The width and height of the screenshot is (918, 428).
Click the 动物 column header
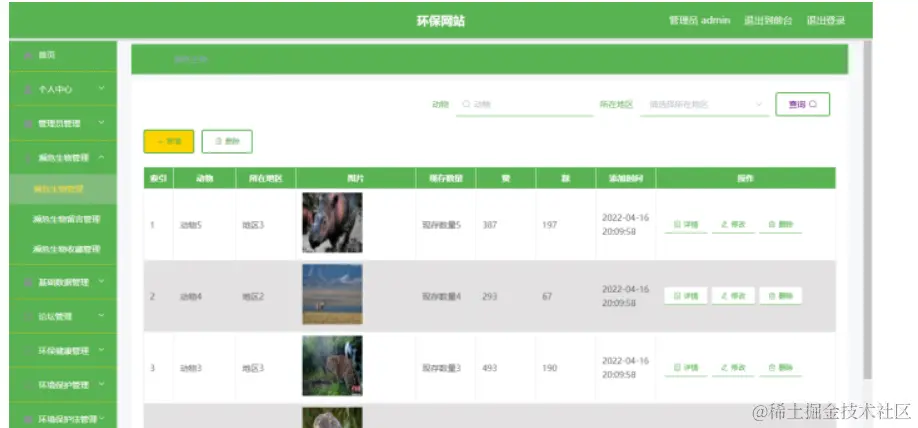[x=204, y=179]
